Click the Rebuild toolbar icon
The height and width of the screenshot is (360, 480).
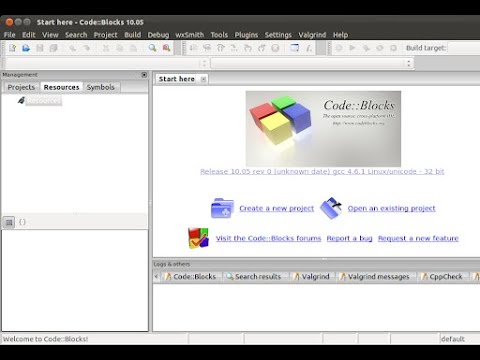tap(380, 48)
